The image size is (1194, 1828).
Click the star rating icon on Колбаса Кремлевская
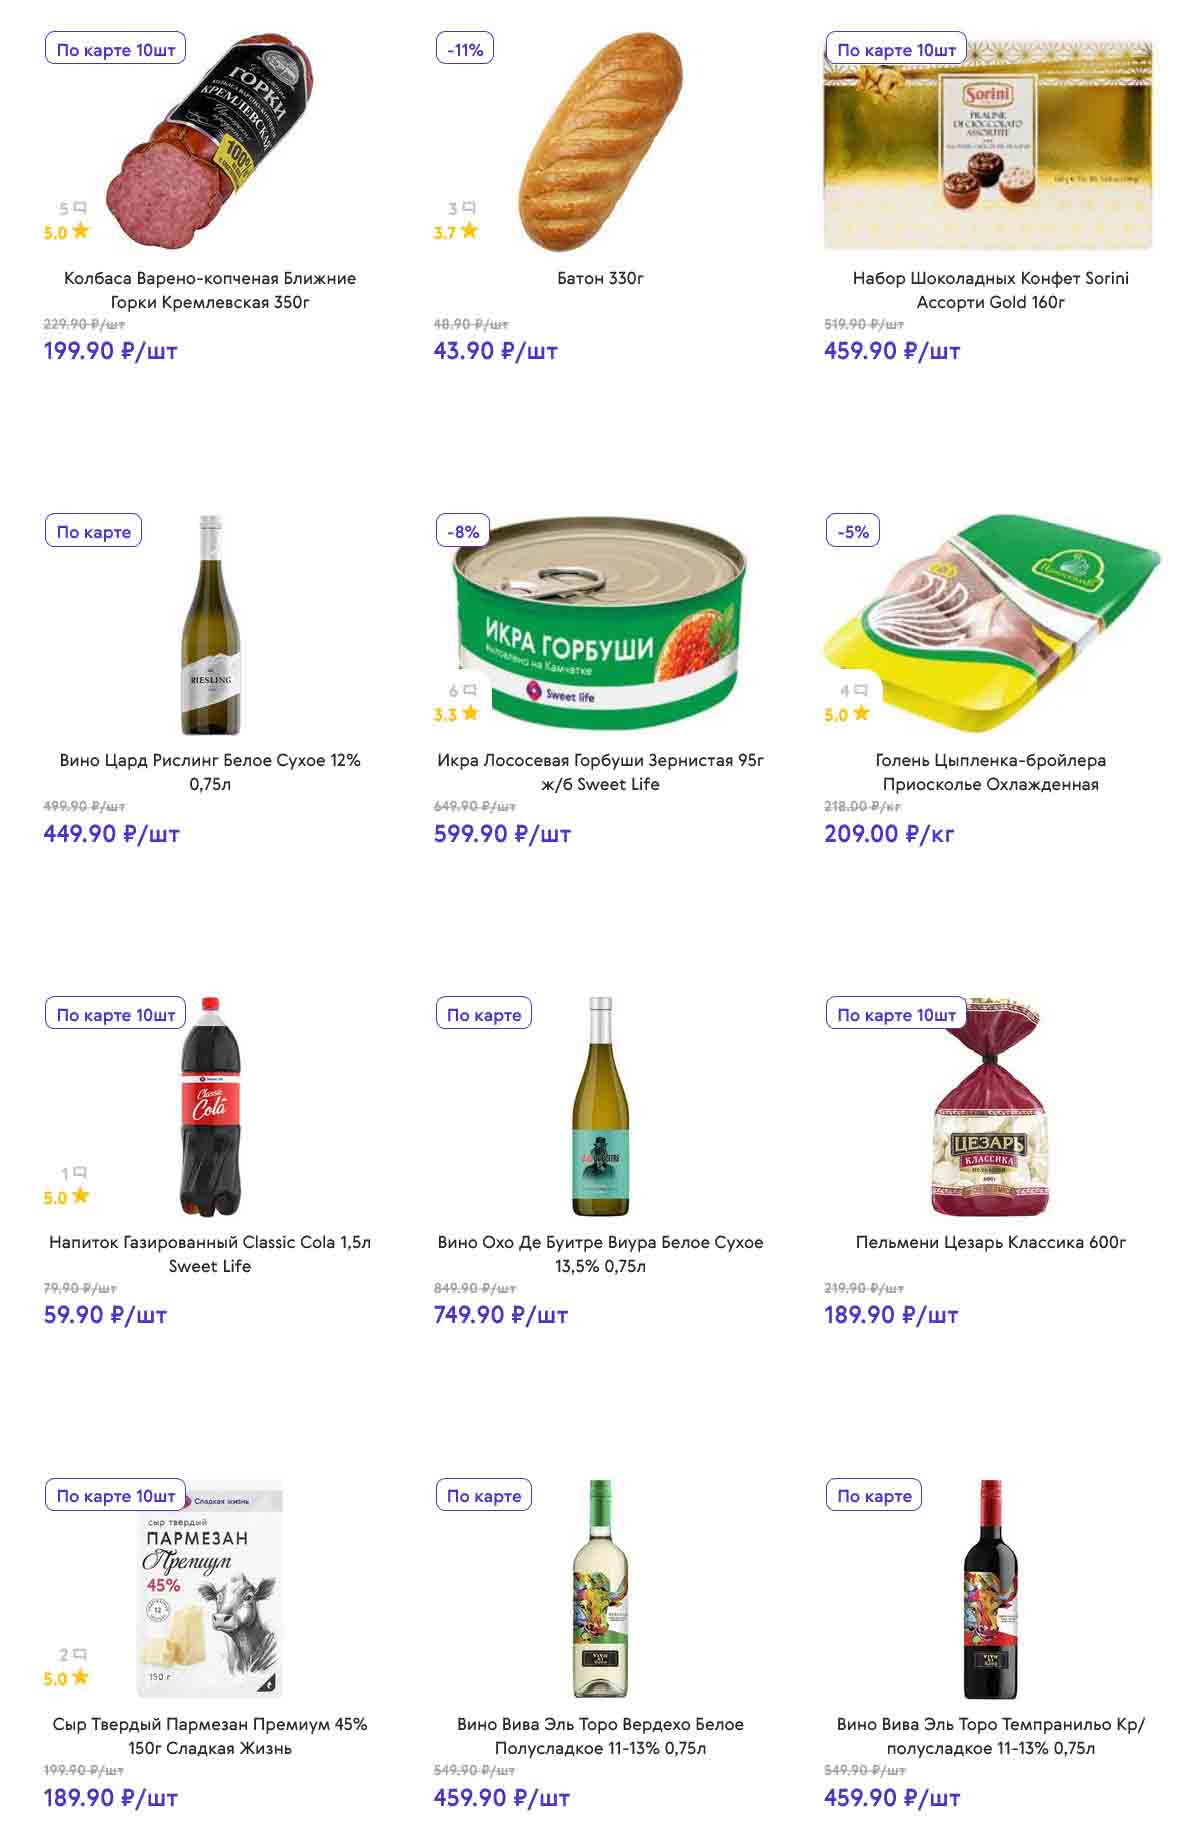click(80, 231)
